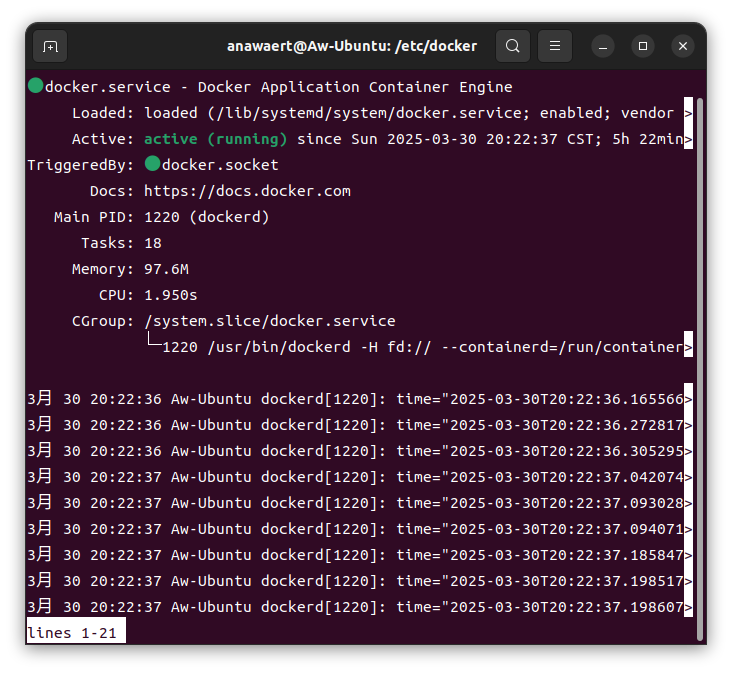The height and width of the screenshot is (673, 732).
Task: Click the green "active (running)" status text
Action: (215, 139)
